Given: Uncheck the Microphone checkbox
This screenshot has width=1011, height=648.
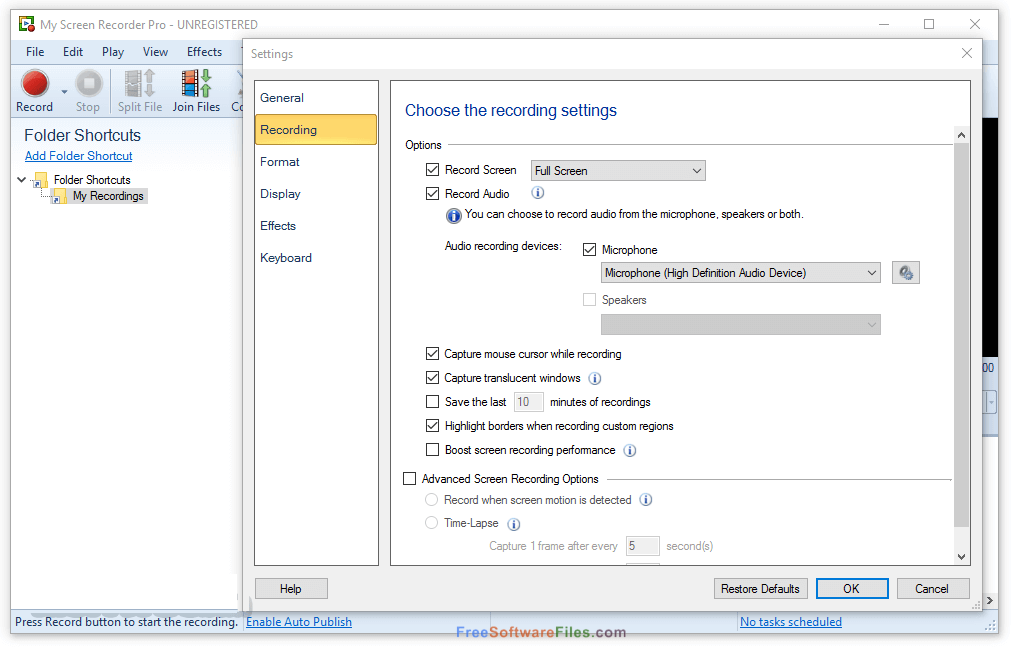Looking at the screenshot, I should pyautogui.click(x=589, y=250).
